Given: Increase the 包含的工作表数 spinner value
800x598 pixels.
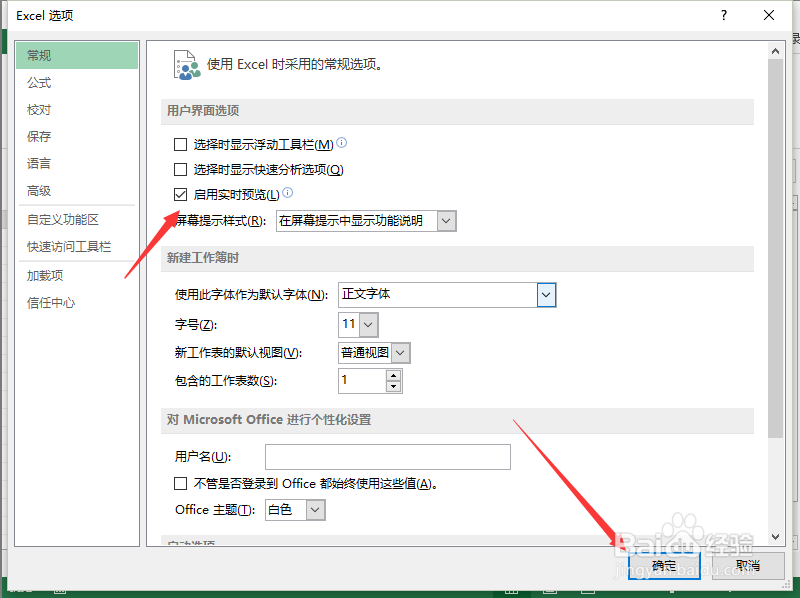Looking at the screenshot, I should coord(393,376).
